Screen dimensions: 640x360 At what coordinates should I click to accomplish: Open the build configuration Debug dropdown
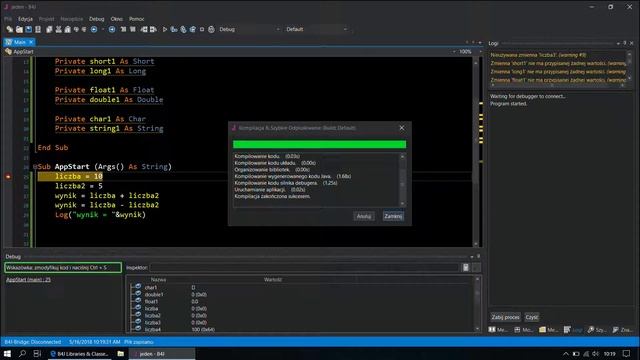(x=249, y=29)
